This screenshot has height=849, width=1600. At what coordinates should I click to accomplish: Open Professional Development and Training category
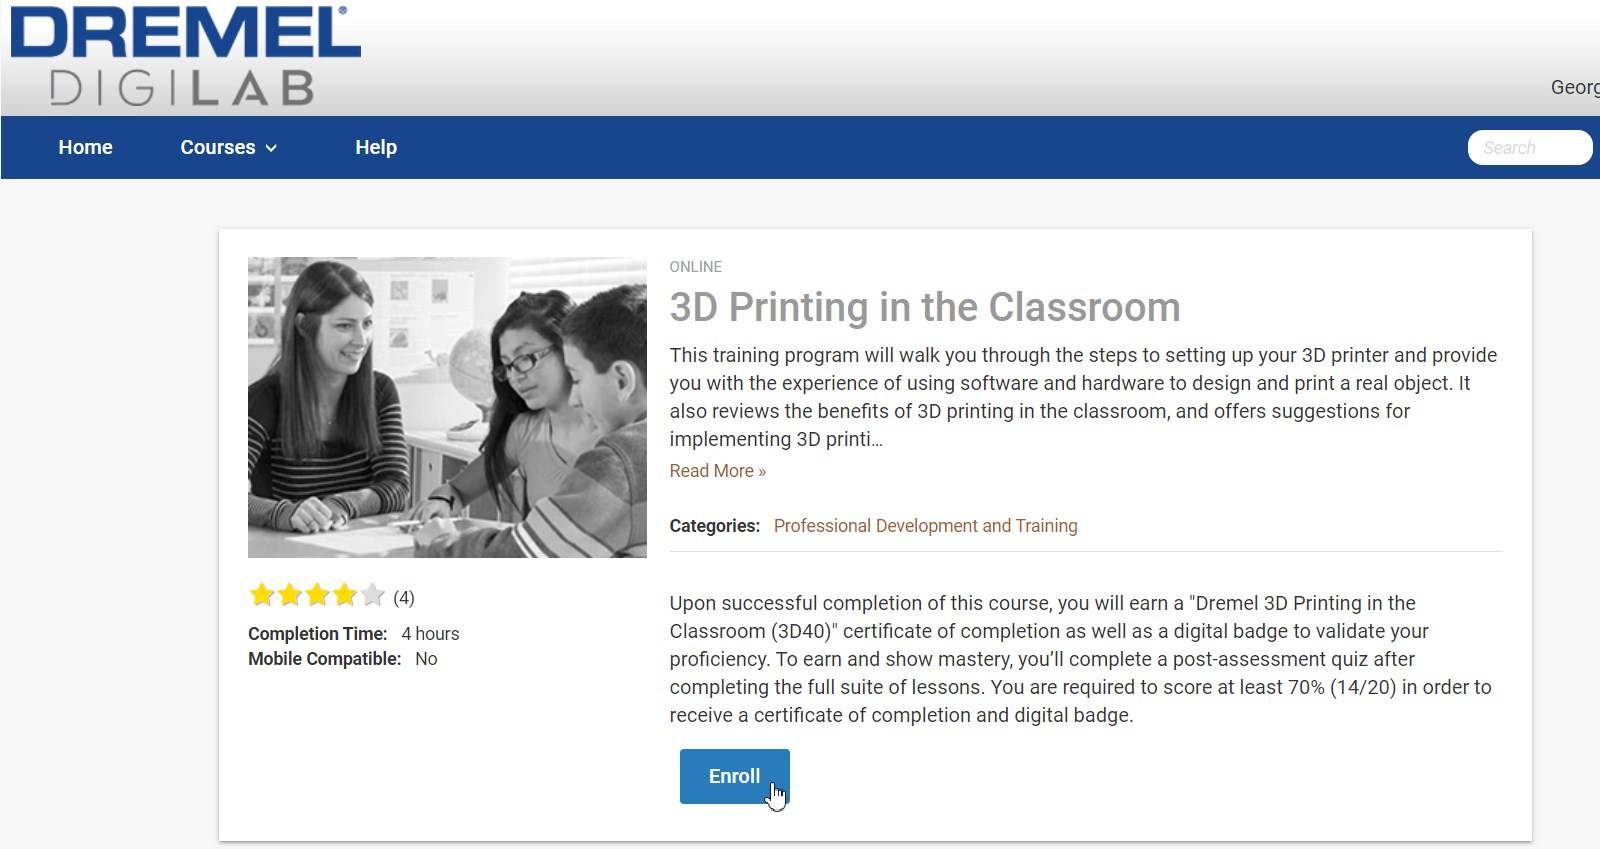[925, 526]
